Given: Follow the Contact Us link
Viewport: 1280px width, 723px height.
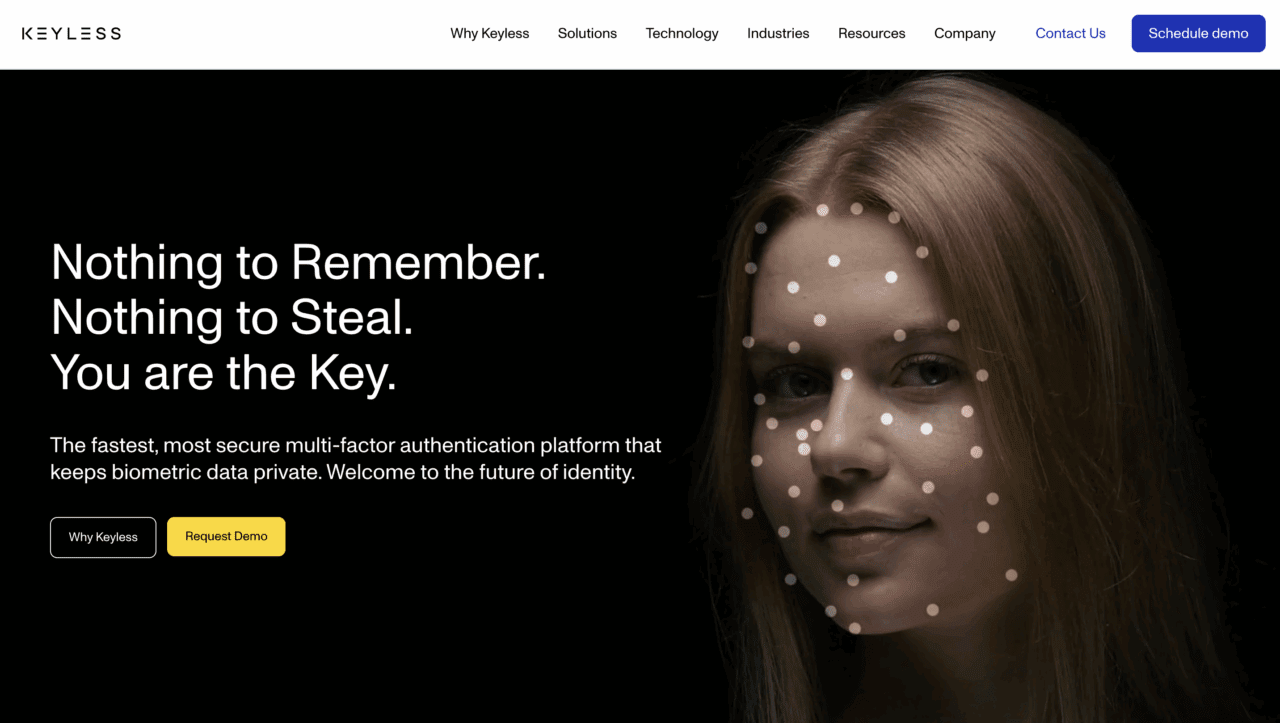Looking at the screenshot, I should point(1070,33).
